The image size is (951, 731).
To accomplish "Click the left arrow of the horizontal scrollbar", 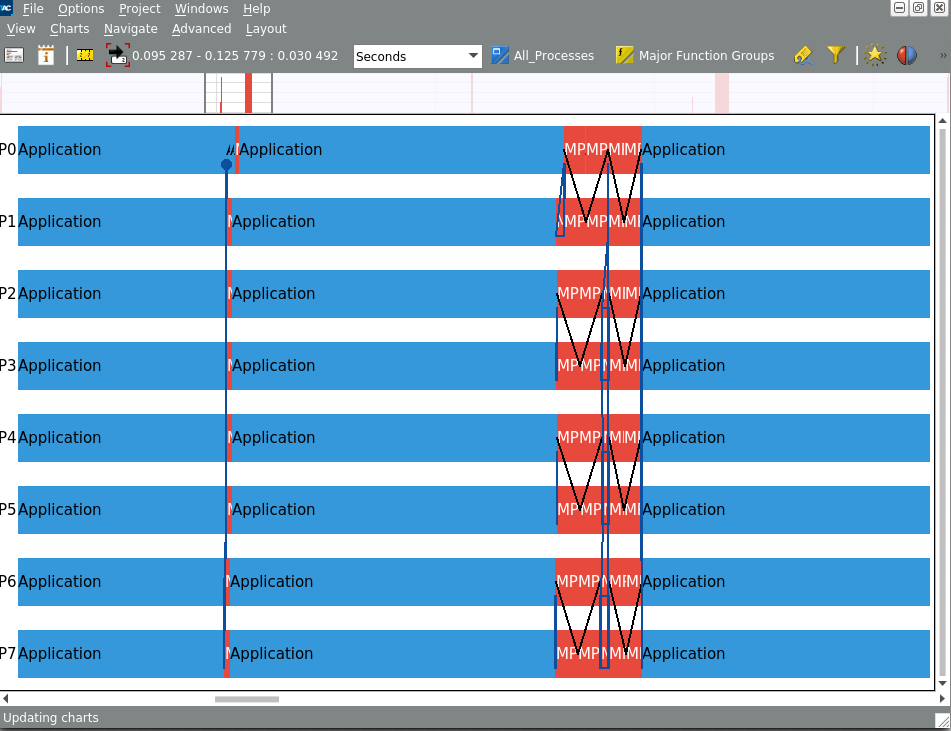I will pyautogui.click(x=5, y=699).
